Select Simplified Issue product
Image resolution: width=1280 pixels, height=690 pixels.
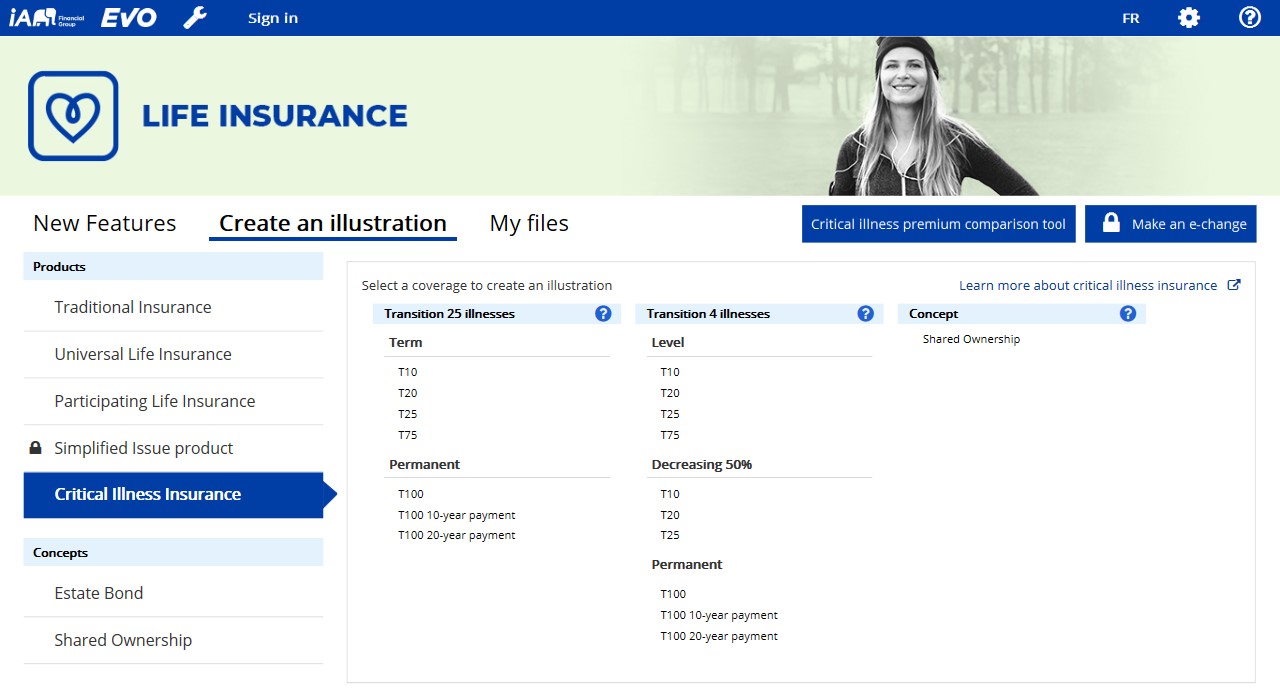click(143, 448)
